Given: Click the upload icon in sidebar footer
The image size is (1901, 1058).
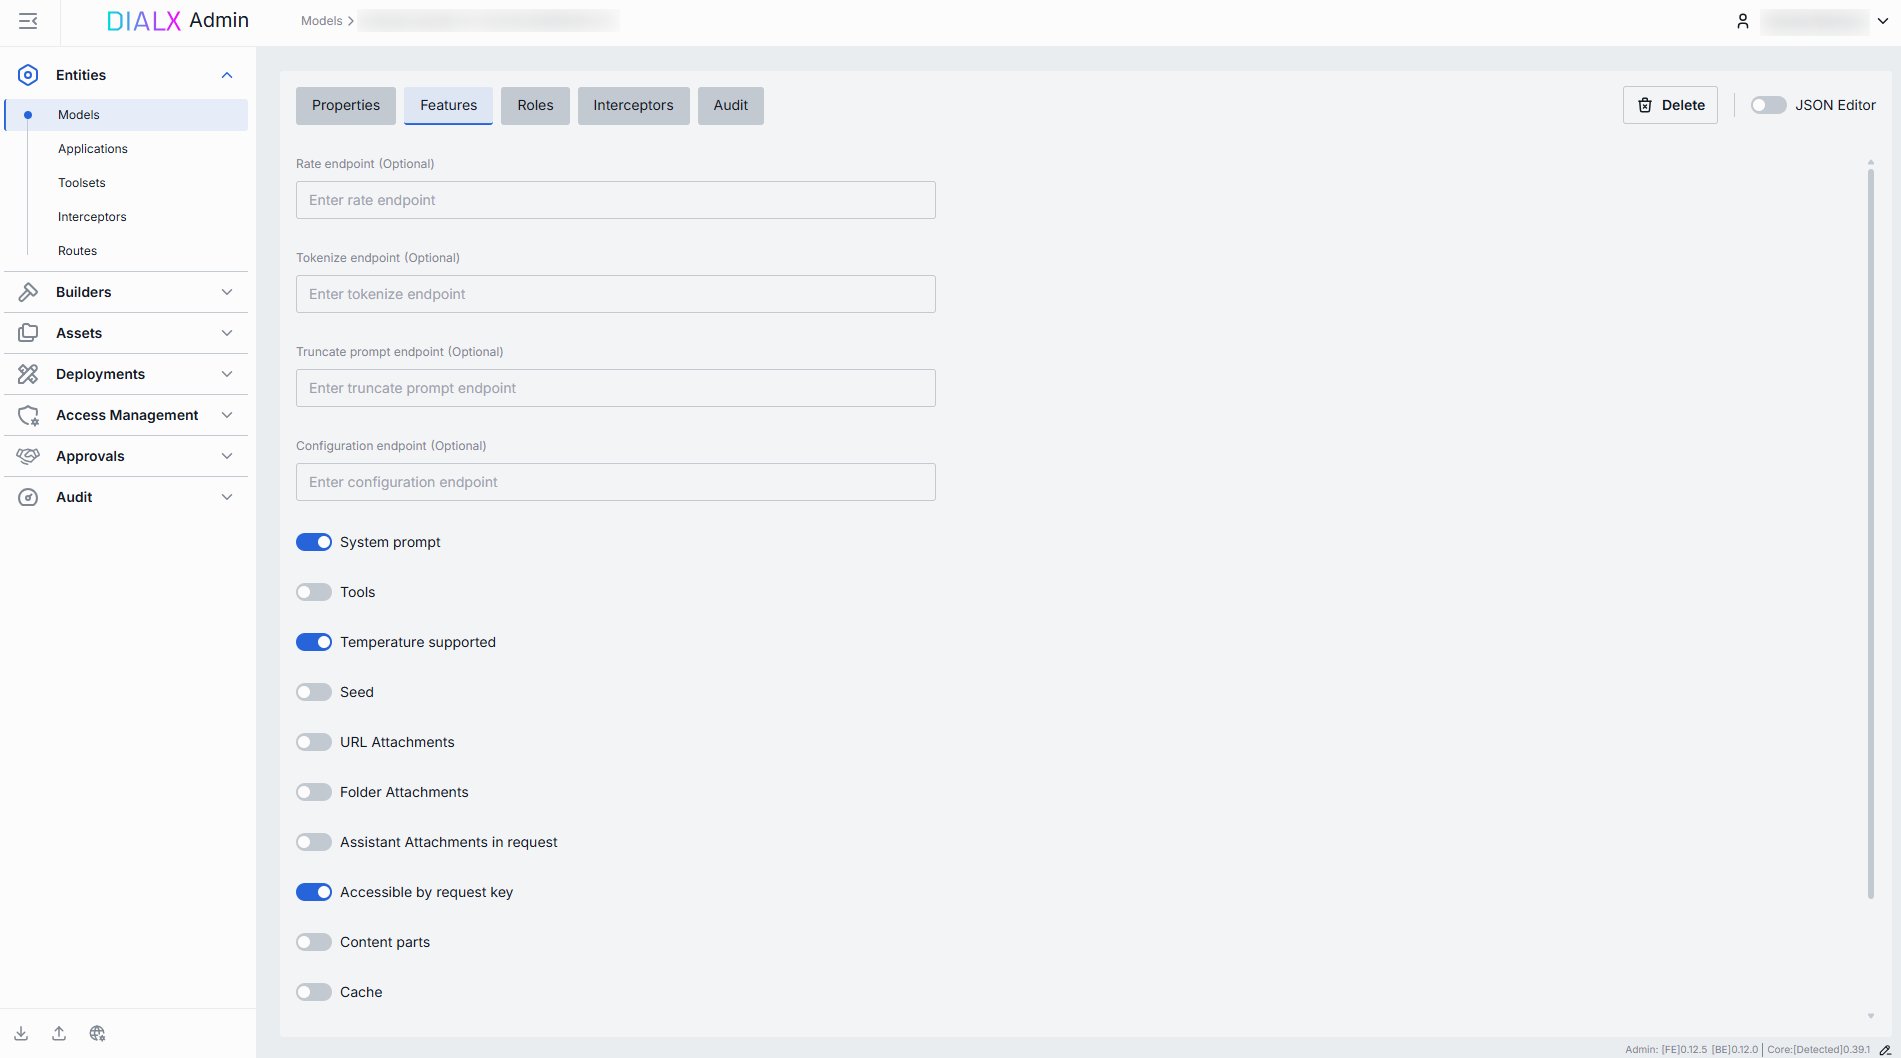Looking at the screenshot, I should click(59, 1033).
